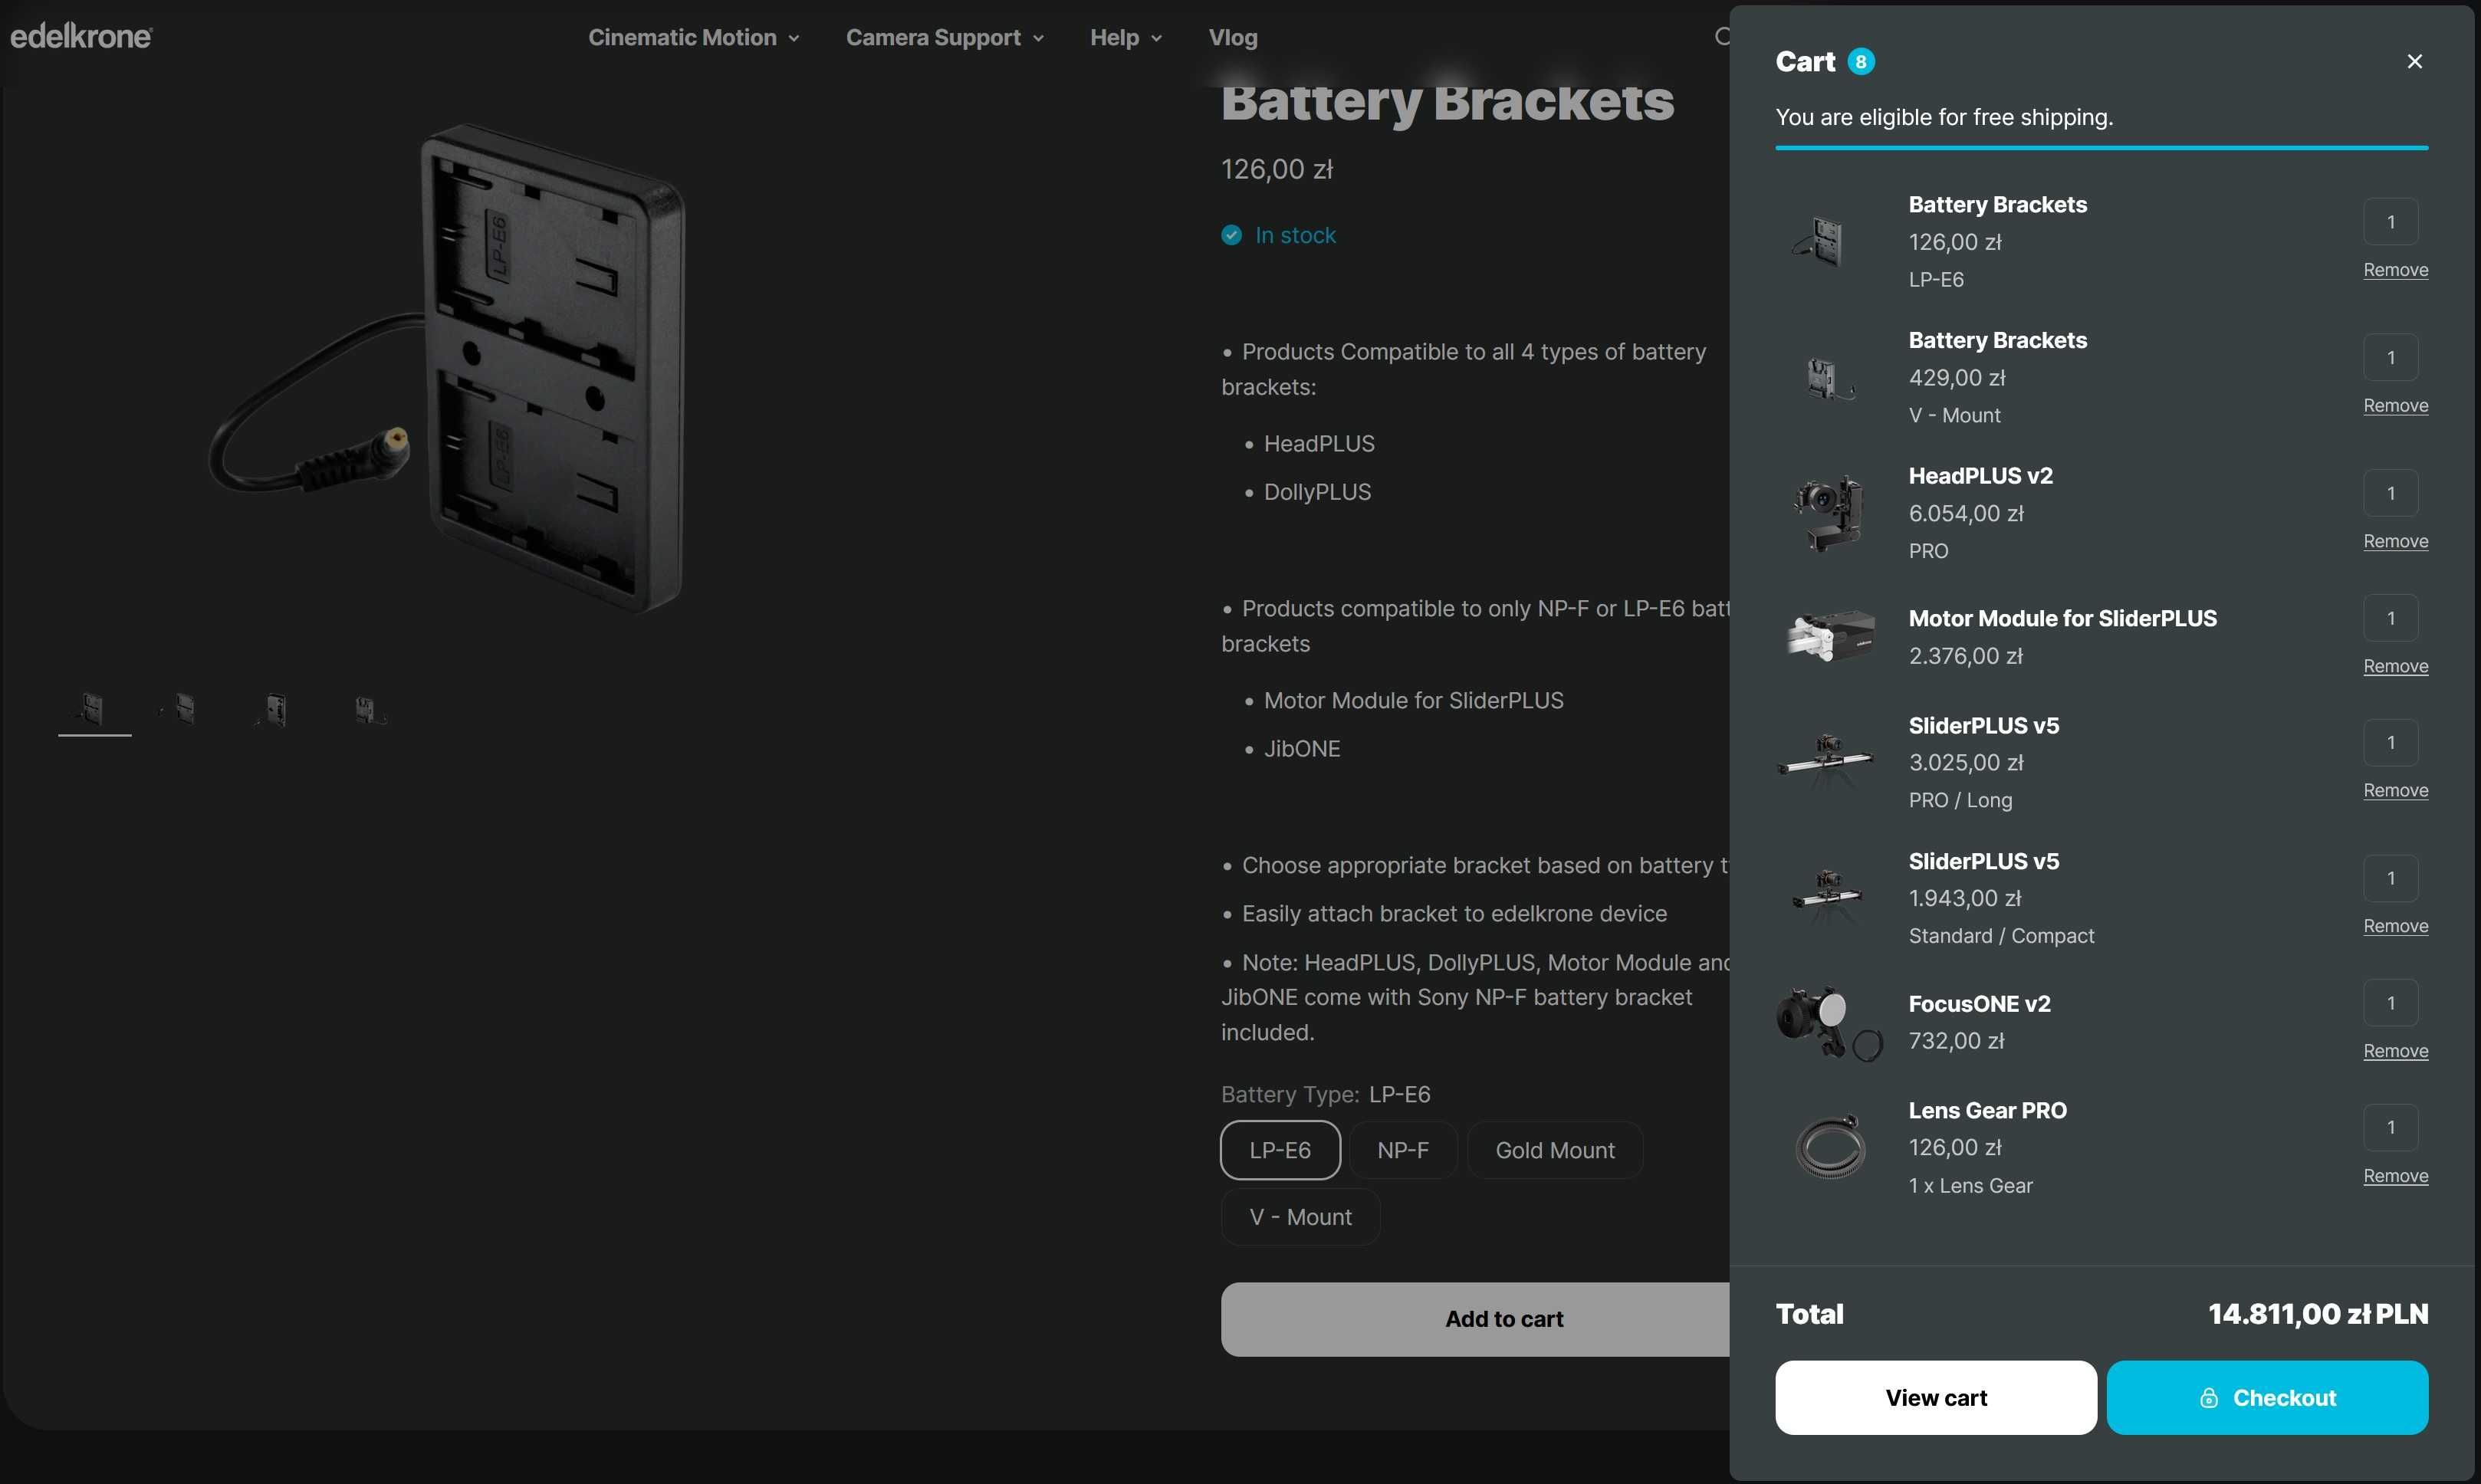2481x1484 pixels.
Task: Proceed to Checkout
Action: point(2267,1398)
